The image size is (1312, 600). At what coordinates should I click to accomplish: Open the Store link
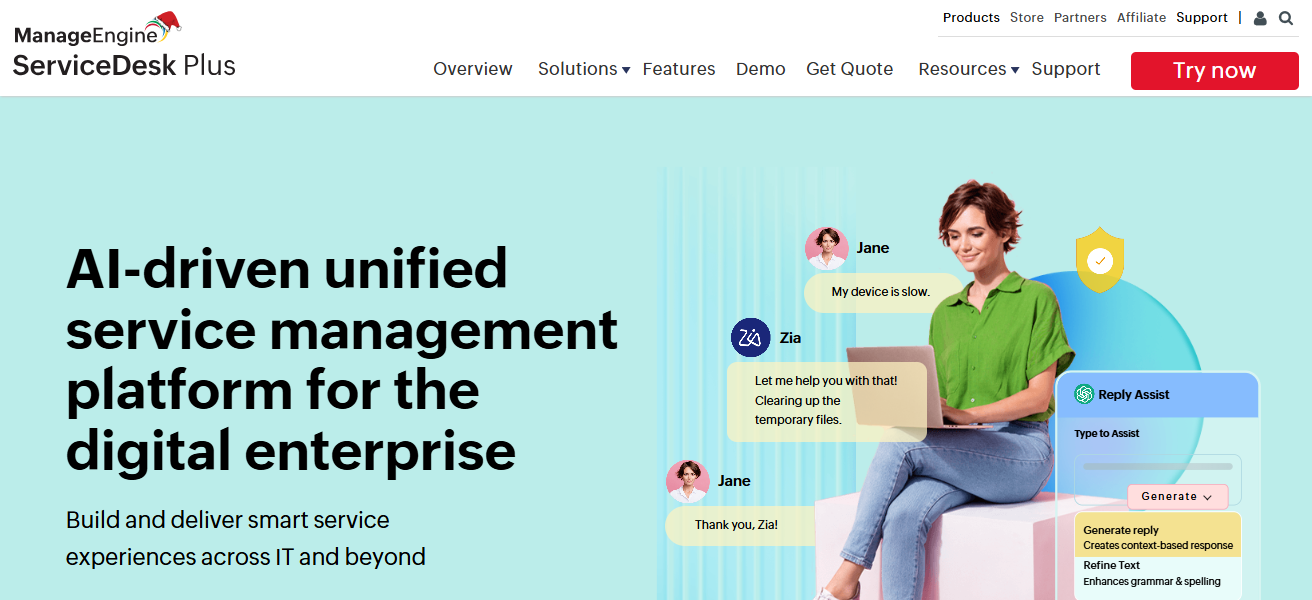(1026, 17)
